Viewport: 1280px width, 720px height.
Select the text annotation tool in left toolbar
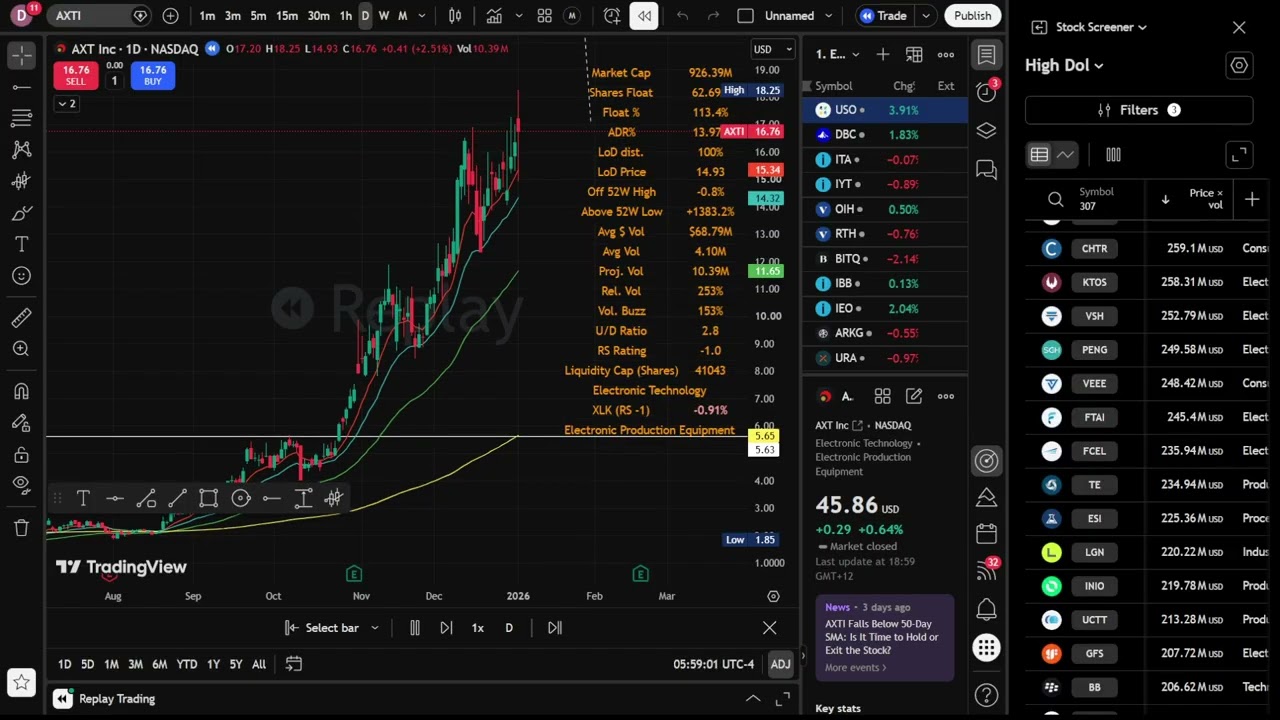[21, 244]
